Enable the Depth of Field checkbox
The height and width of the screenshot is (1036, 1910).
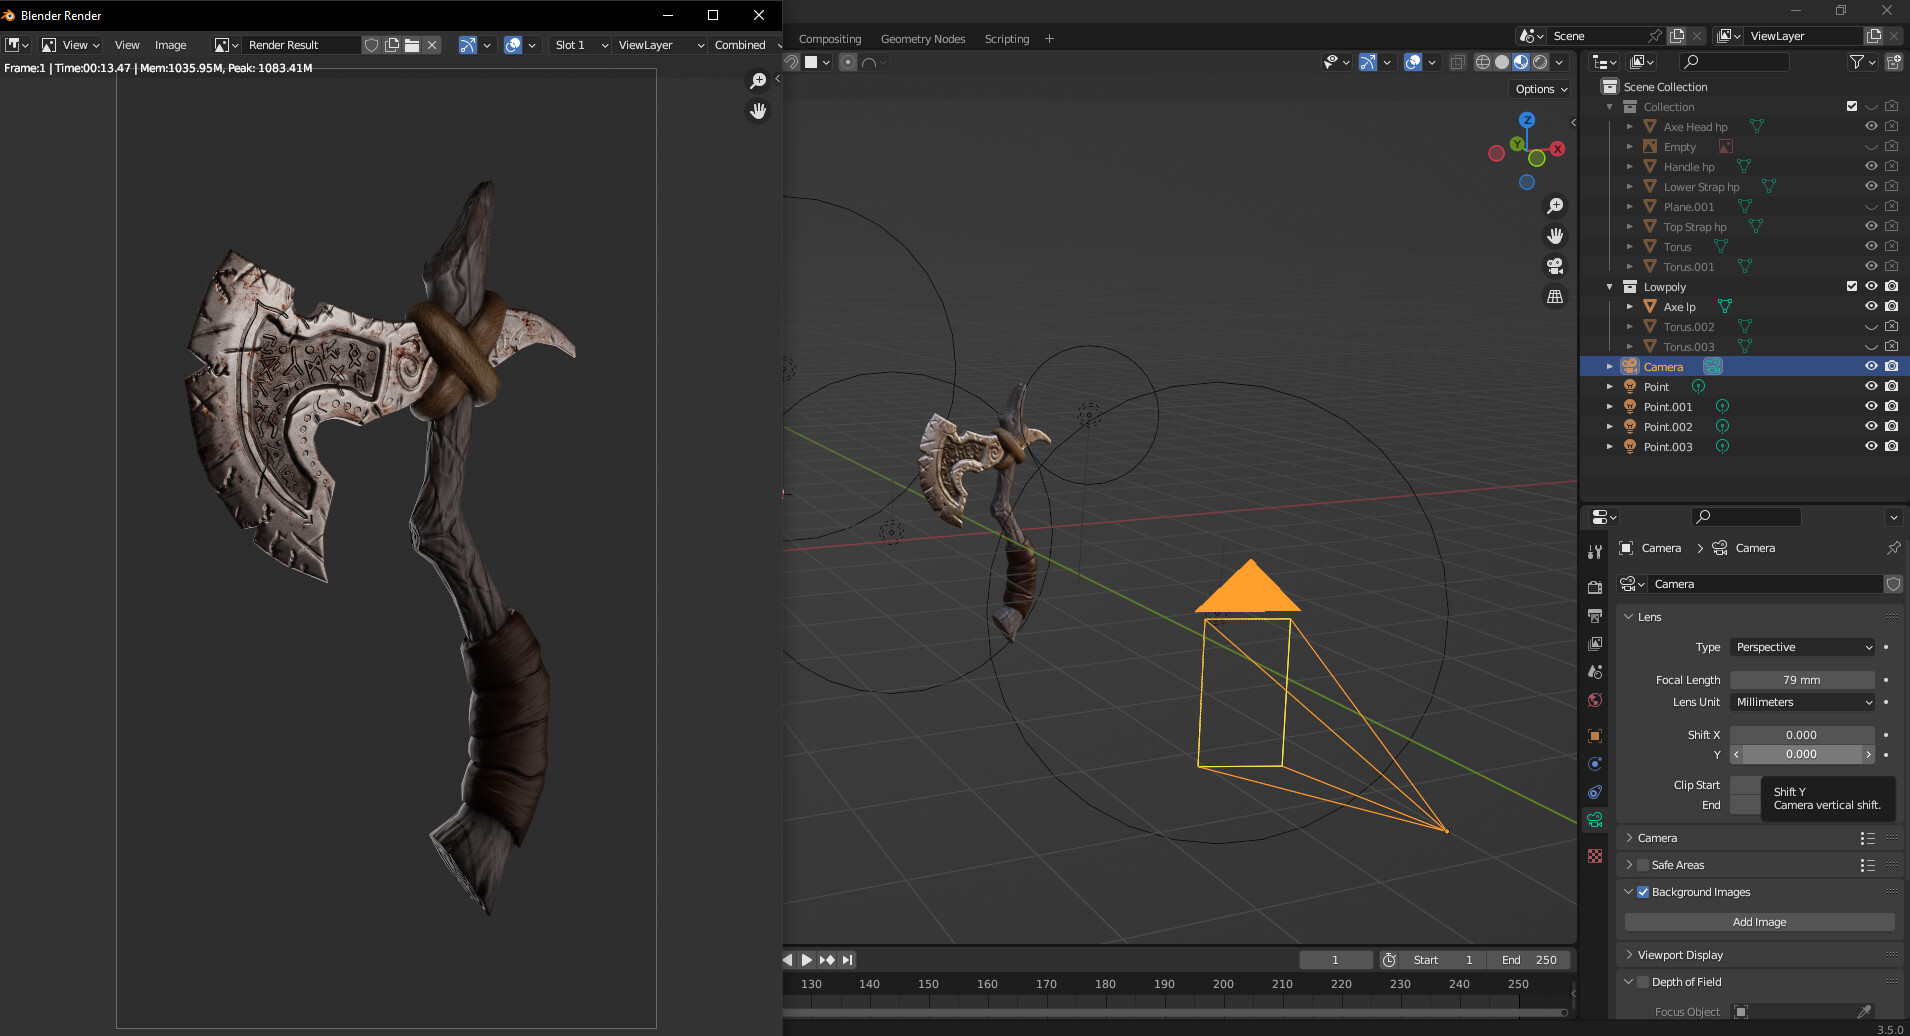coord(1643,982)
